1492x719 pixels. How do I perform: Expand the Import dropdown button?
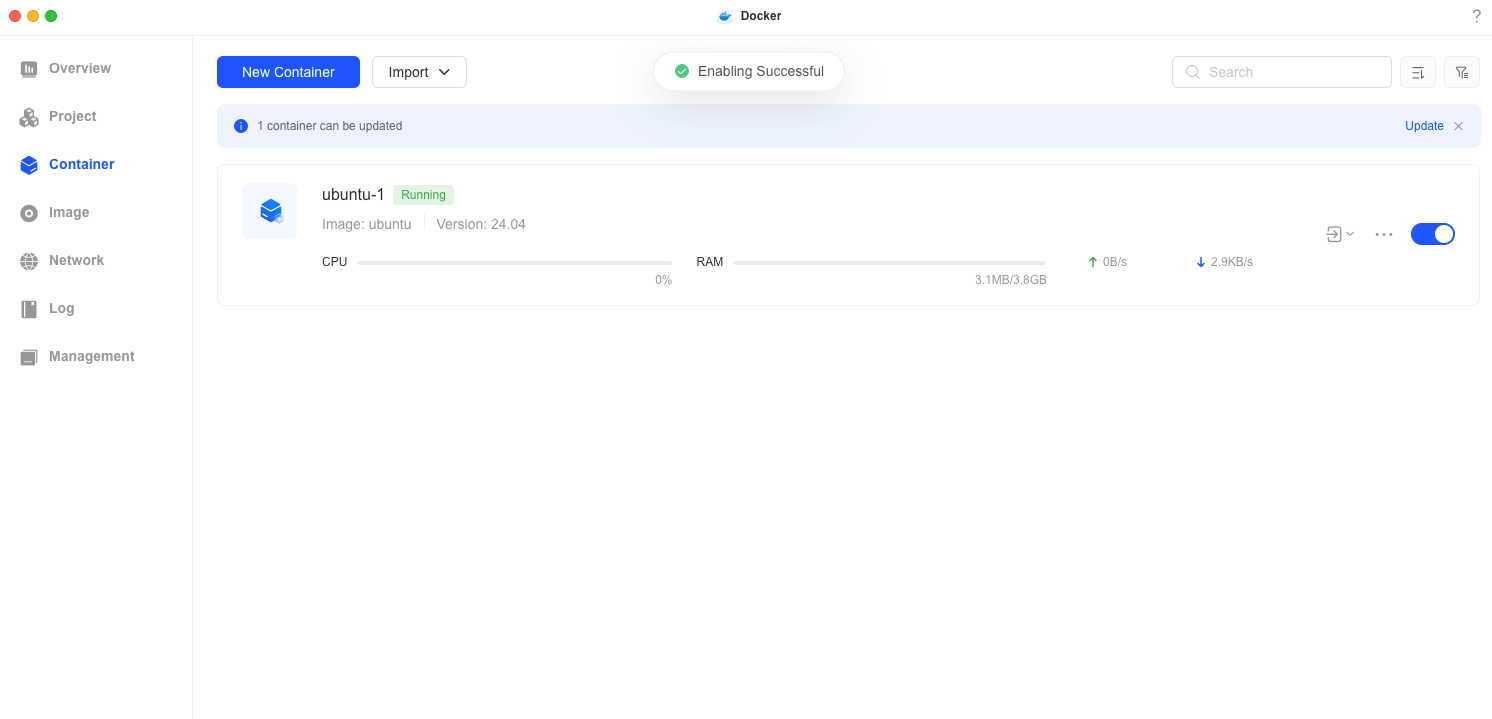click(x=419, y=72)
